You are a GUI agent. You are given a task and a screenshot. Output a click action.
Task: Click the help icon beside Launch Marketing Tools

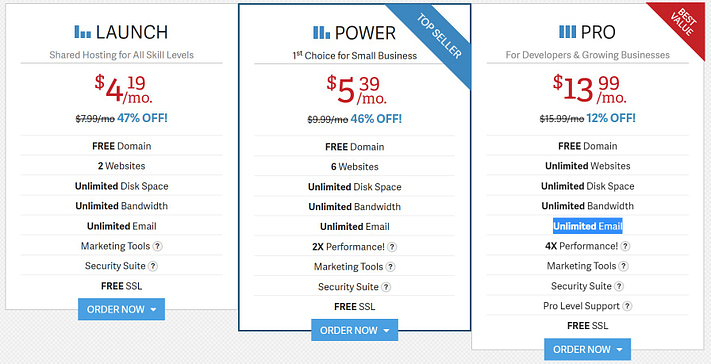click(x=157, y=246)
